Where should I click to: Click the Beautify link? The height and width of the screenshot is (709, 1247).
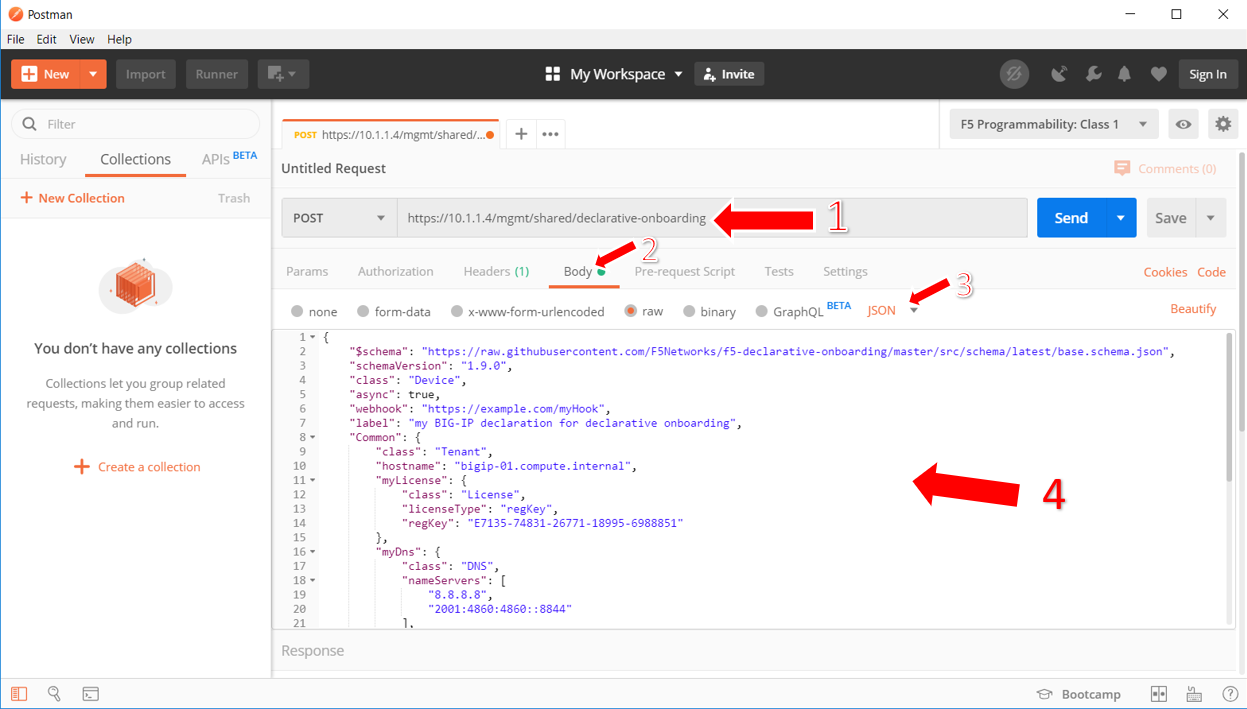point(1193,309)
